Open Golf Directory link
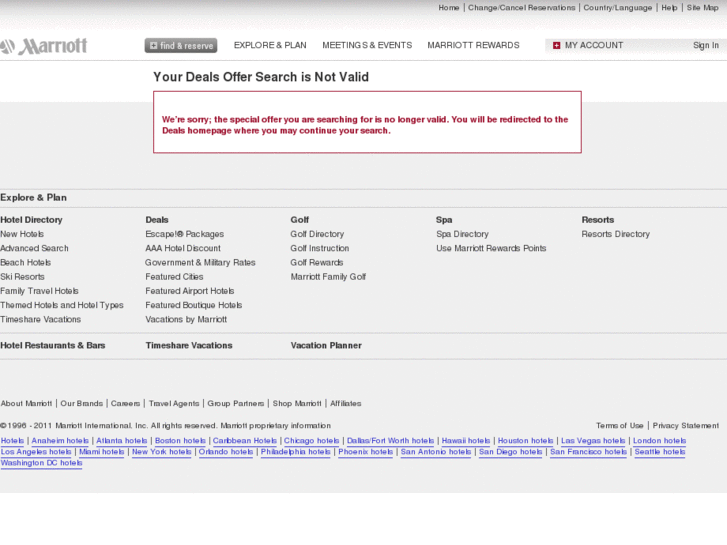 click(x=317, y=234)
